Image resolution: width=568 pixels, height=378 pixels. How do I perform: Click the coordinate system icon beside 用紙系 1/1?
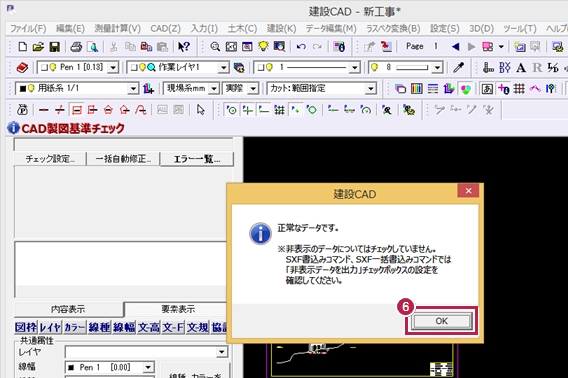point(148,88)
